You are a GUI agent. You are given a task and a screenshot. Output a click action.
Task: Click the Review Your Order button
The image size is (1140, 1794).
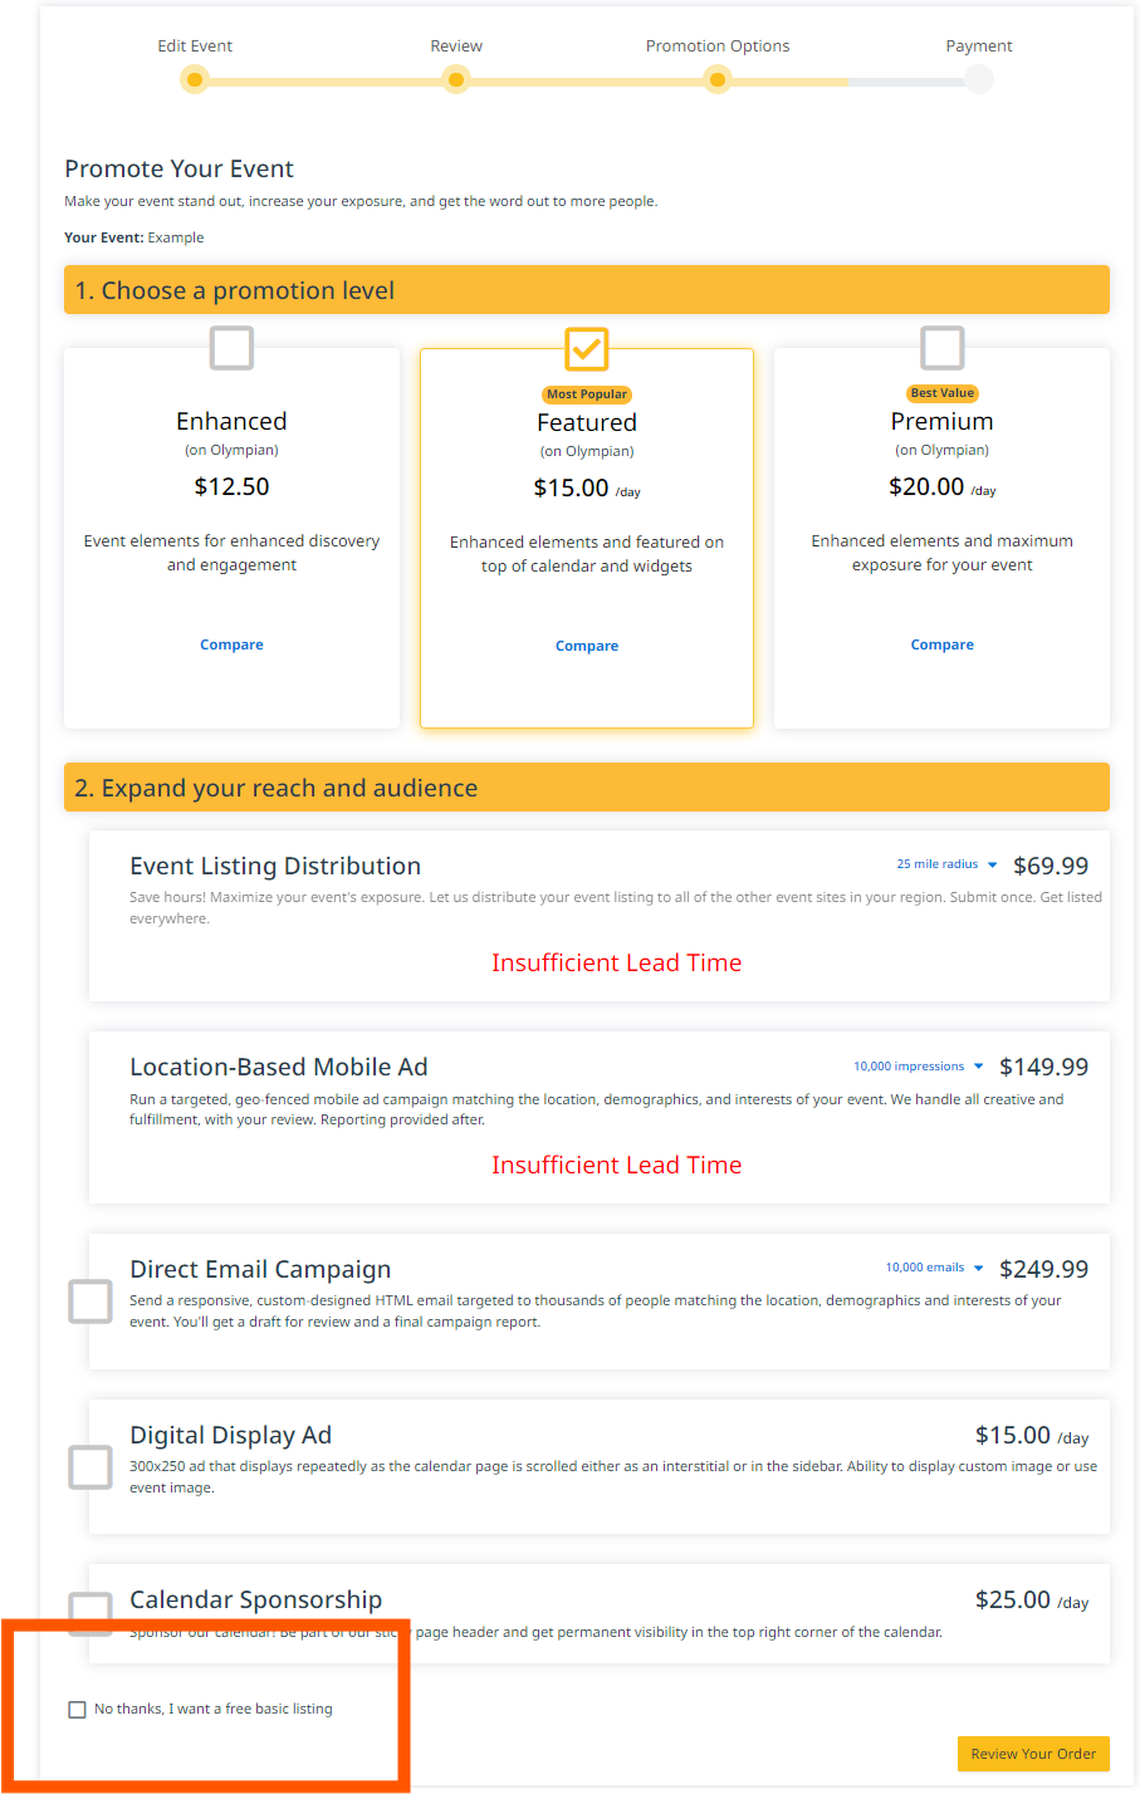1033,1754
